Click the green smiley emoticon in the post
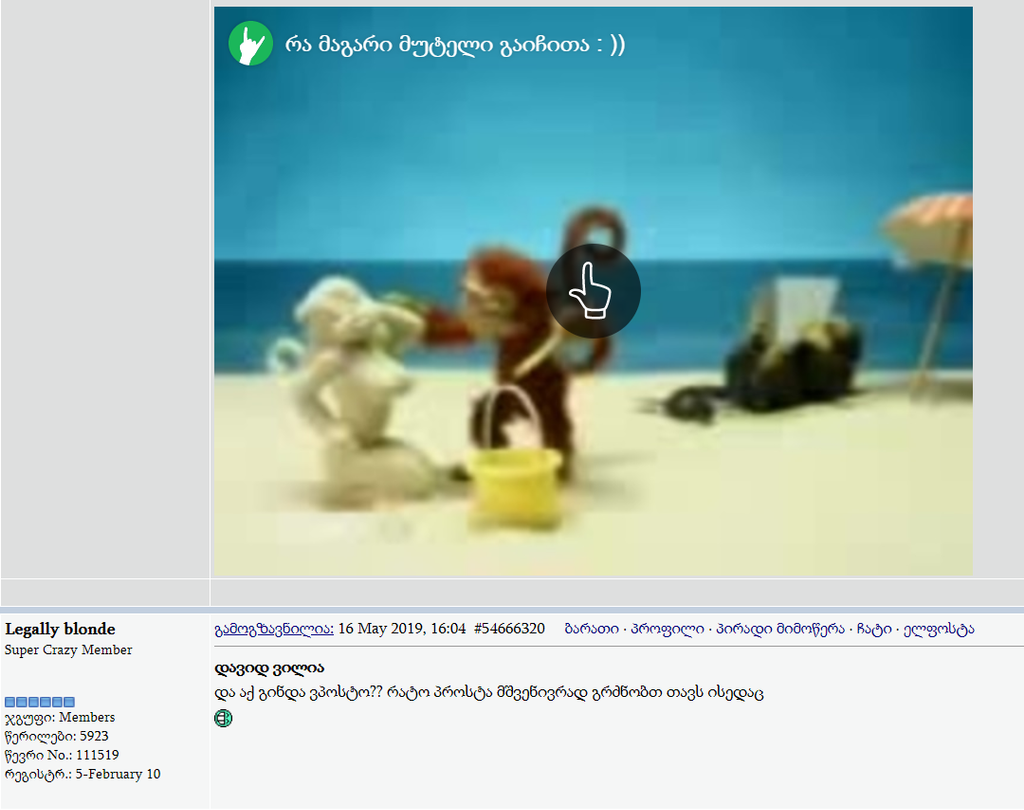1024x810 pixels. [223, 719]
